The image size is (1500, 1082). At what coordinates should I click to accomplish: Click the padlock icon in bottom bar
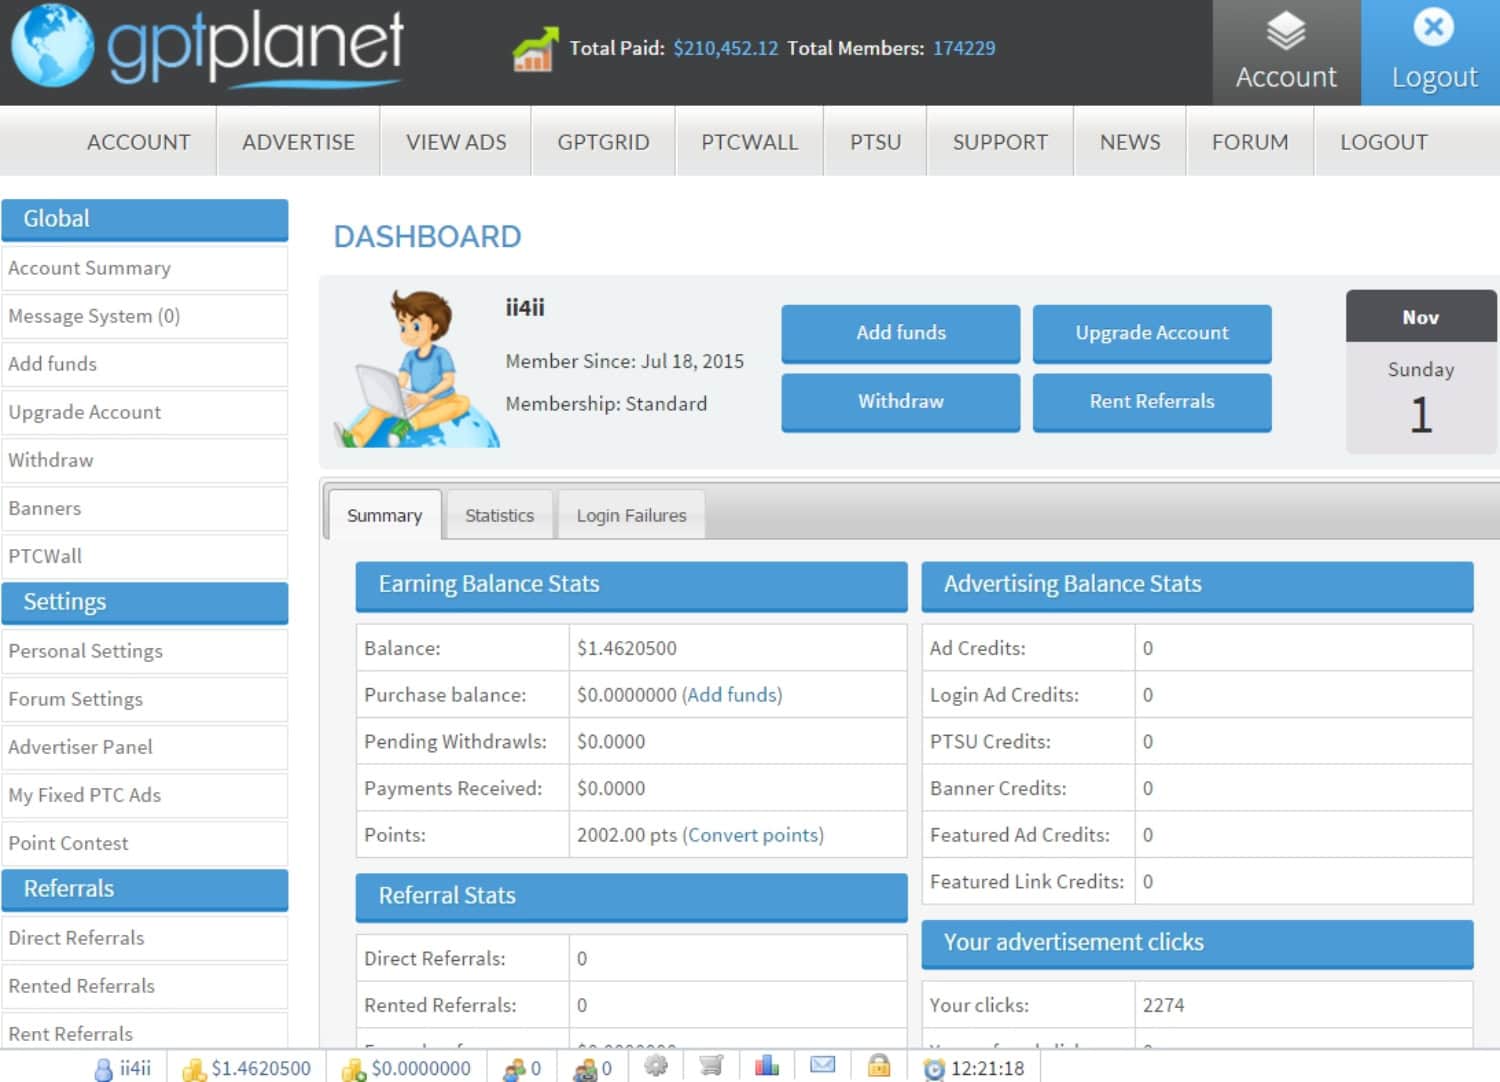(878, 1066)
